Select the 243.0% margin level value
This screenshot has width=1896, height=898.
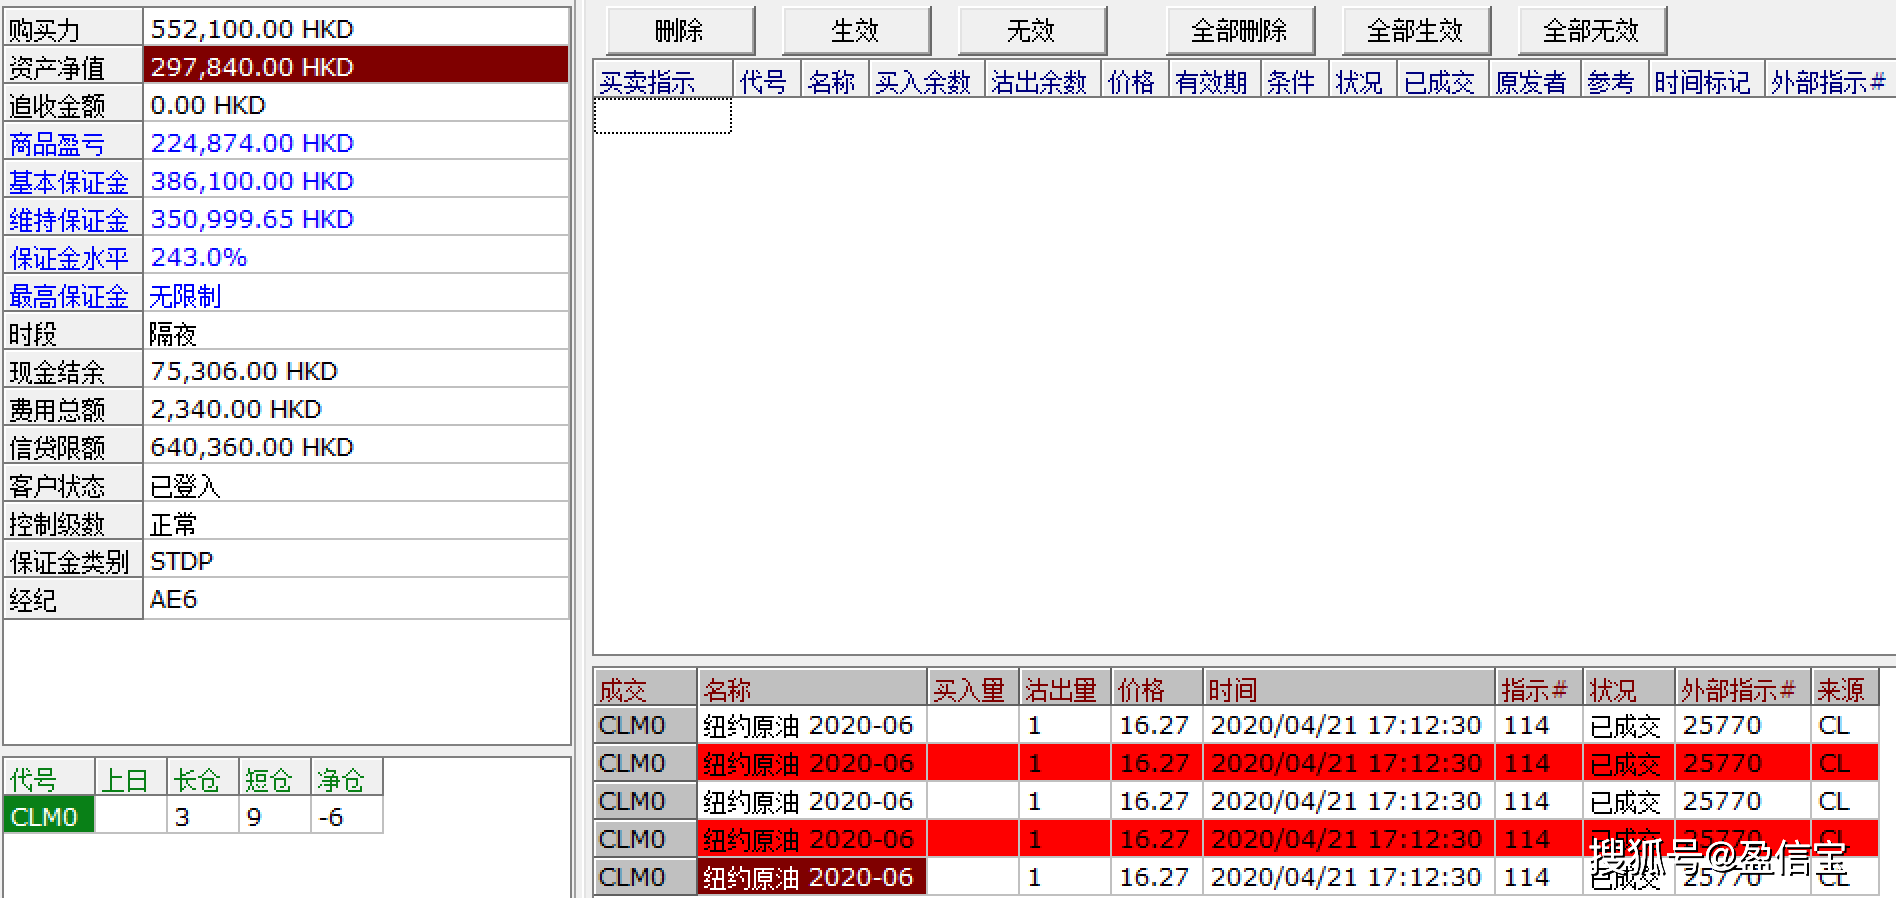point(198,257)
